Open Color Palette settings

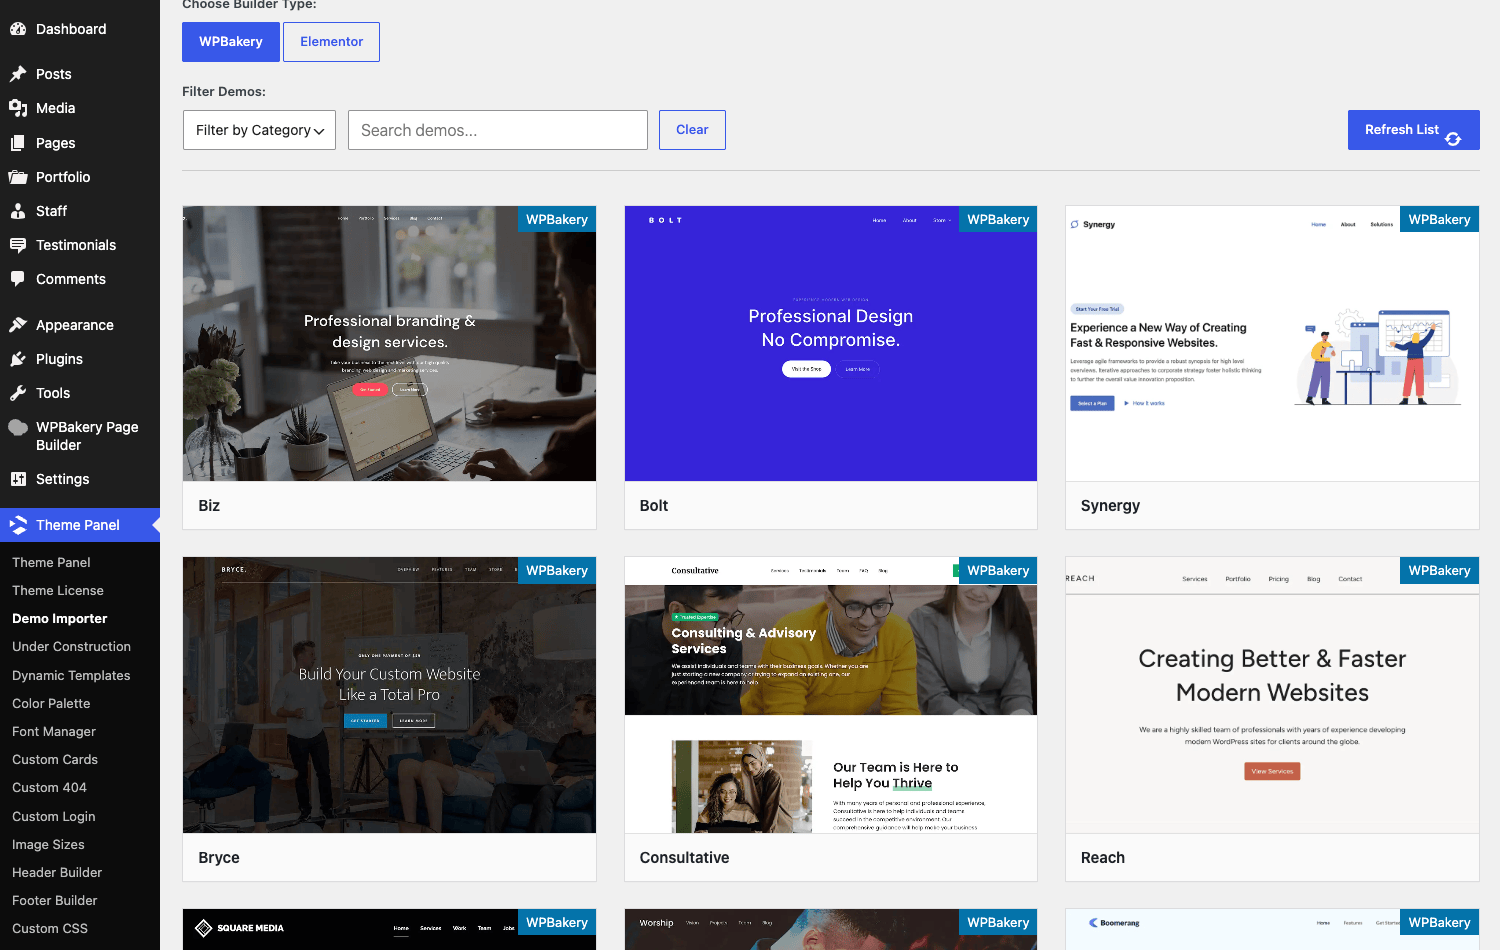click(x=51, y=703)
